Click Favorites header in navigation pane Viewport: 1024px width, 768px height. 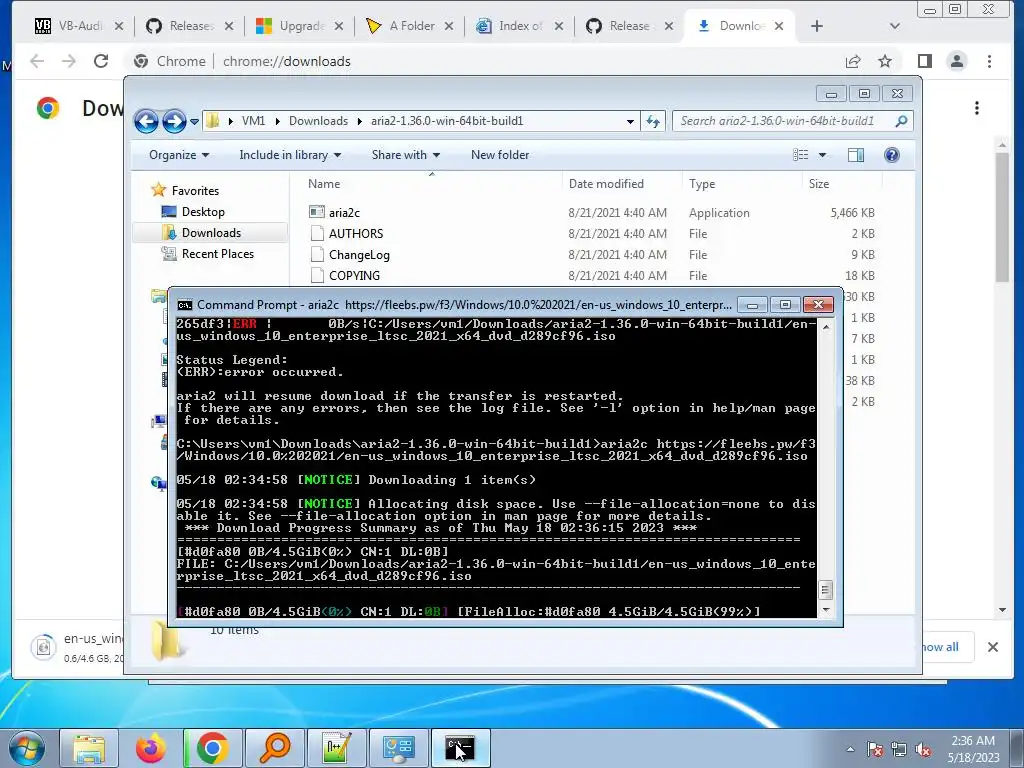point(195,191)
